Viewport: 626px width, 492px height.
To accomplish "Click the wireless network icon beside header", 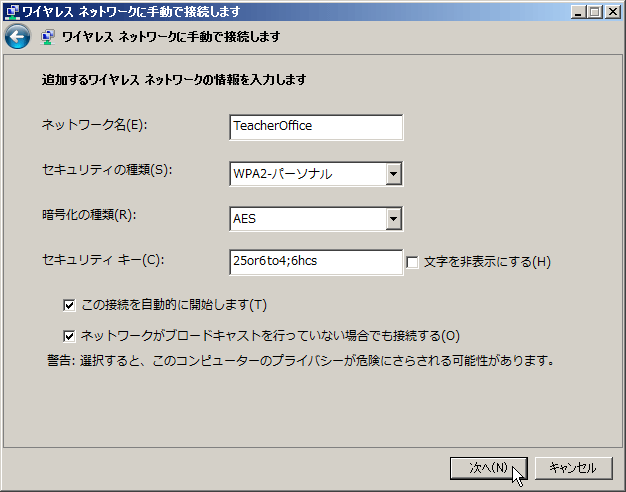I will (x=48, y=37).
